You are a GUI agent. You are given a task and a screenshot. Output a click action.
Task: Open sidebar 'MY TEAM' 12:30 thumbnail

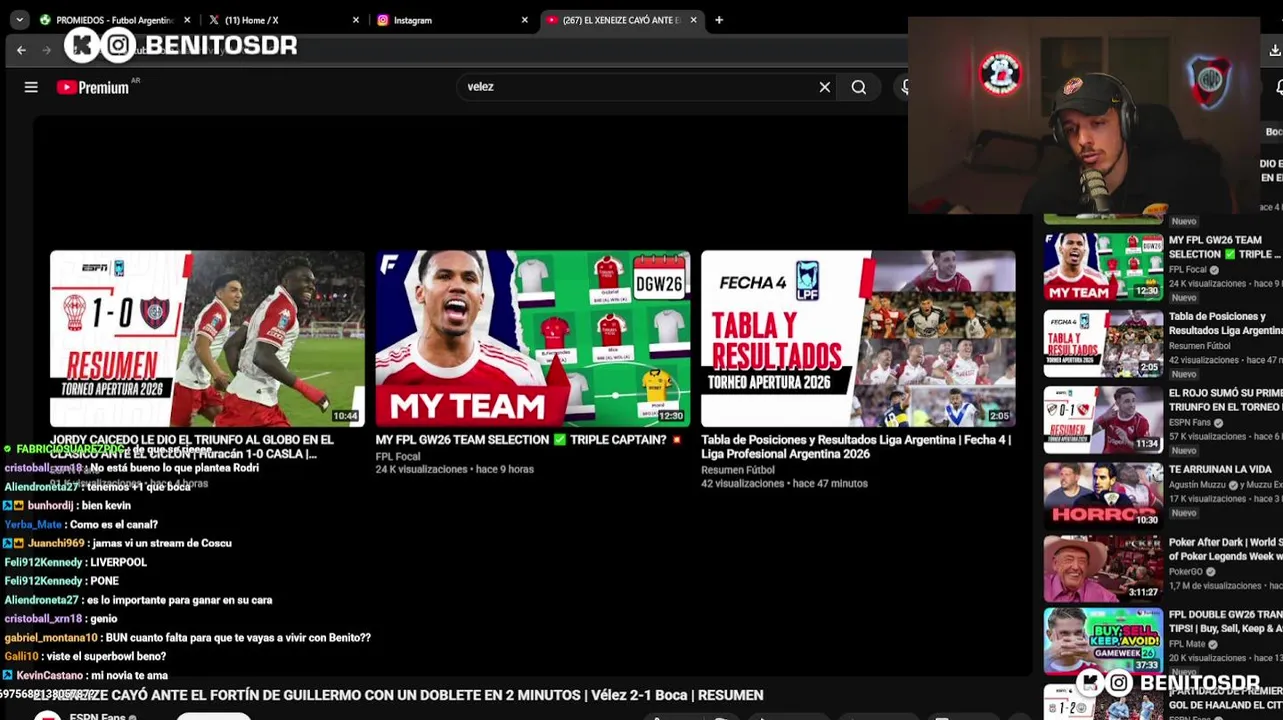click(1104, 267)
